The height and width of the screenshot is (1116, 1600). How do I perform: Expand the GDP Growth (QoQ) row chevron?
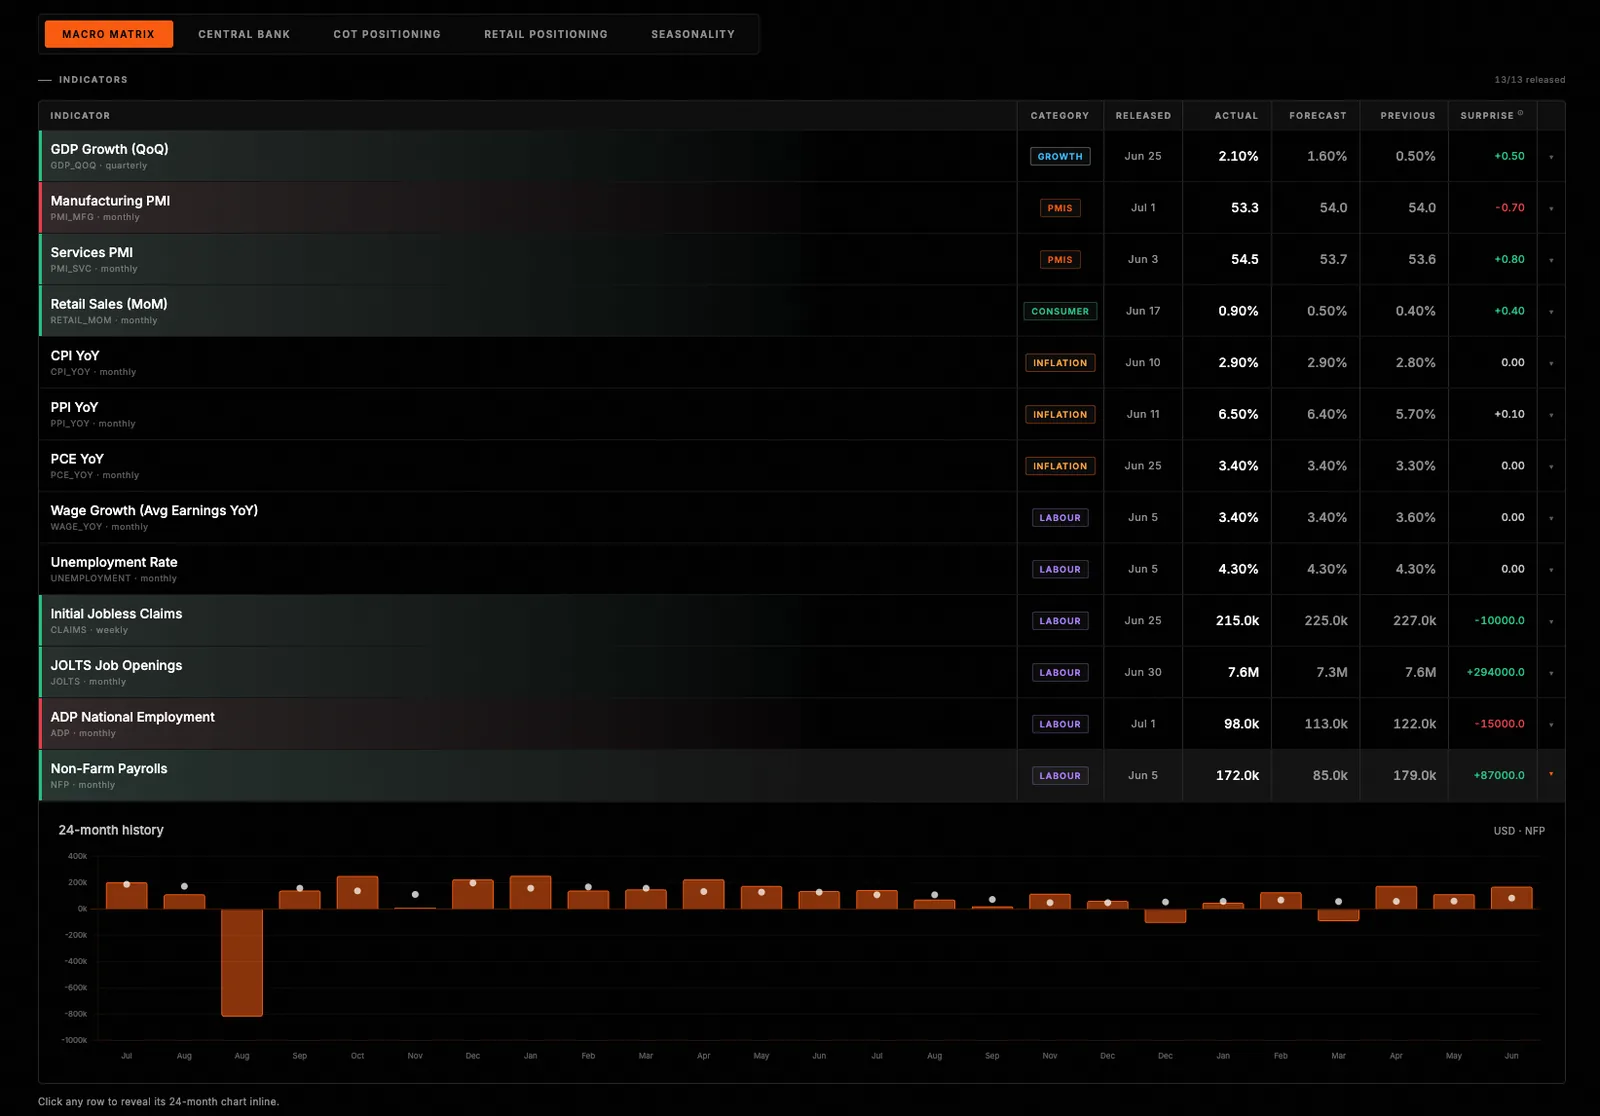tap(1551, 157)
